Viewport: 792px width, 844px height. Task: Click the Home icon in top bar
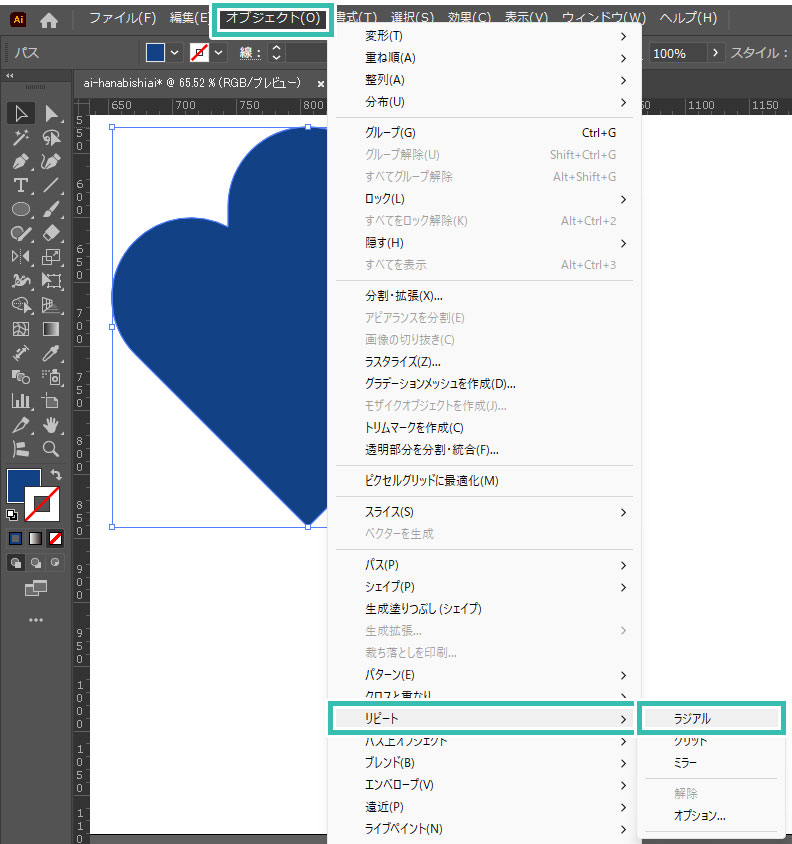[x=49, y=19]
